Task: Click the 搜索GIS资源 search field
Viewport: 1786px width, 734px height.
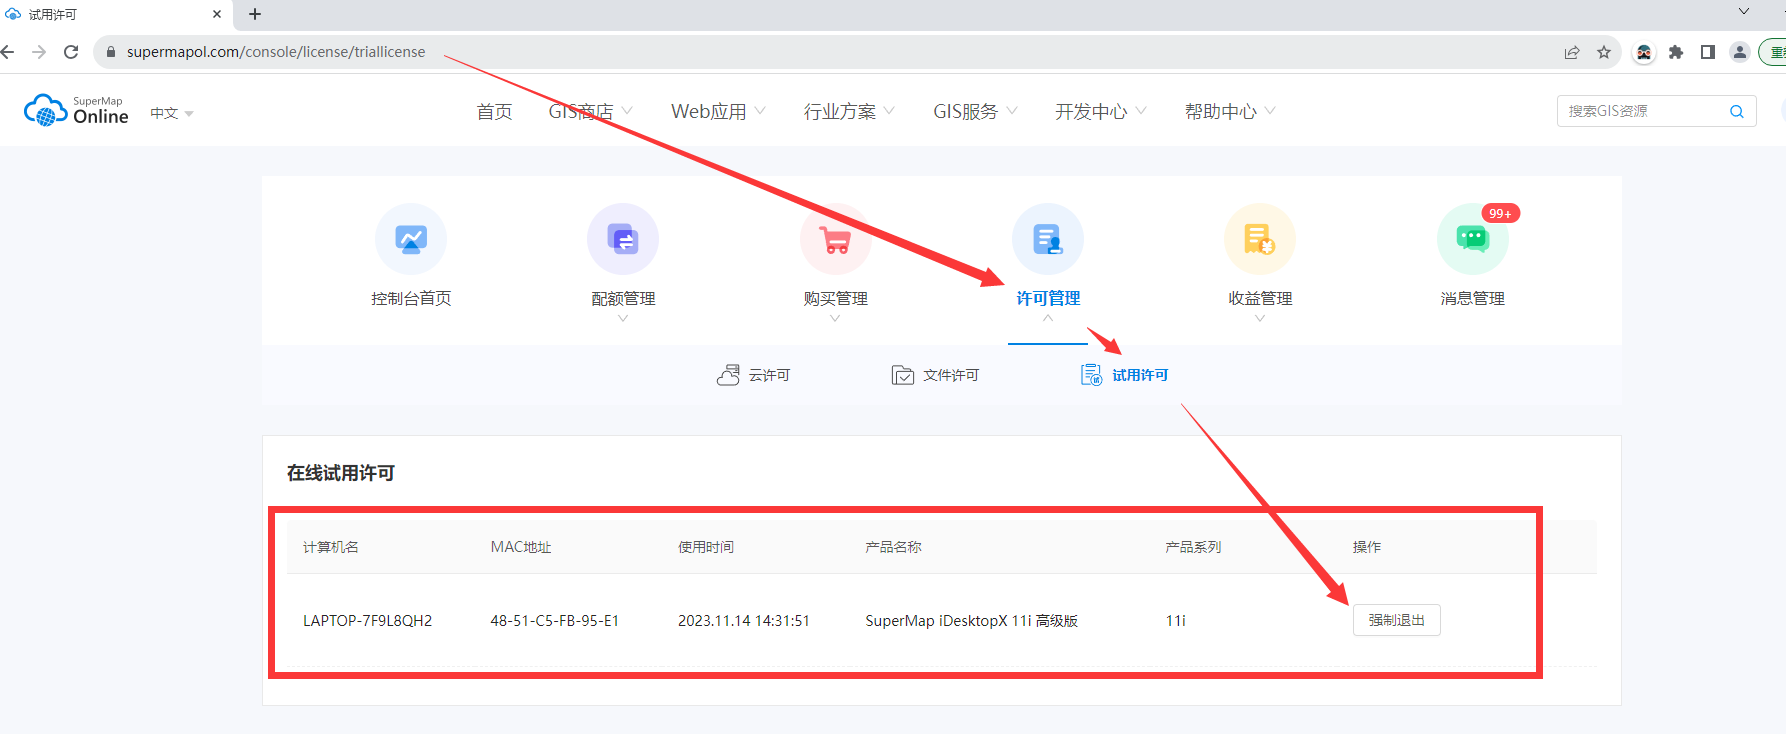Action: [1640, 111]
